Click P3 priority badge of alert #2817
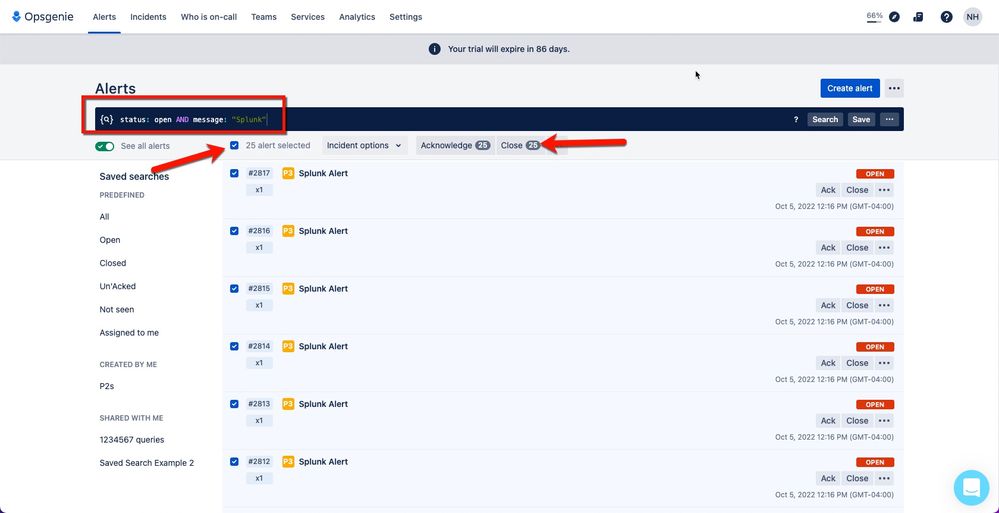 pyautogui.click(x=288, y=173)
